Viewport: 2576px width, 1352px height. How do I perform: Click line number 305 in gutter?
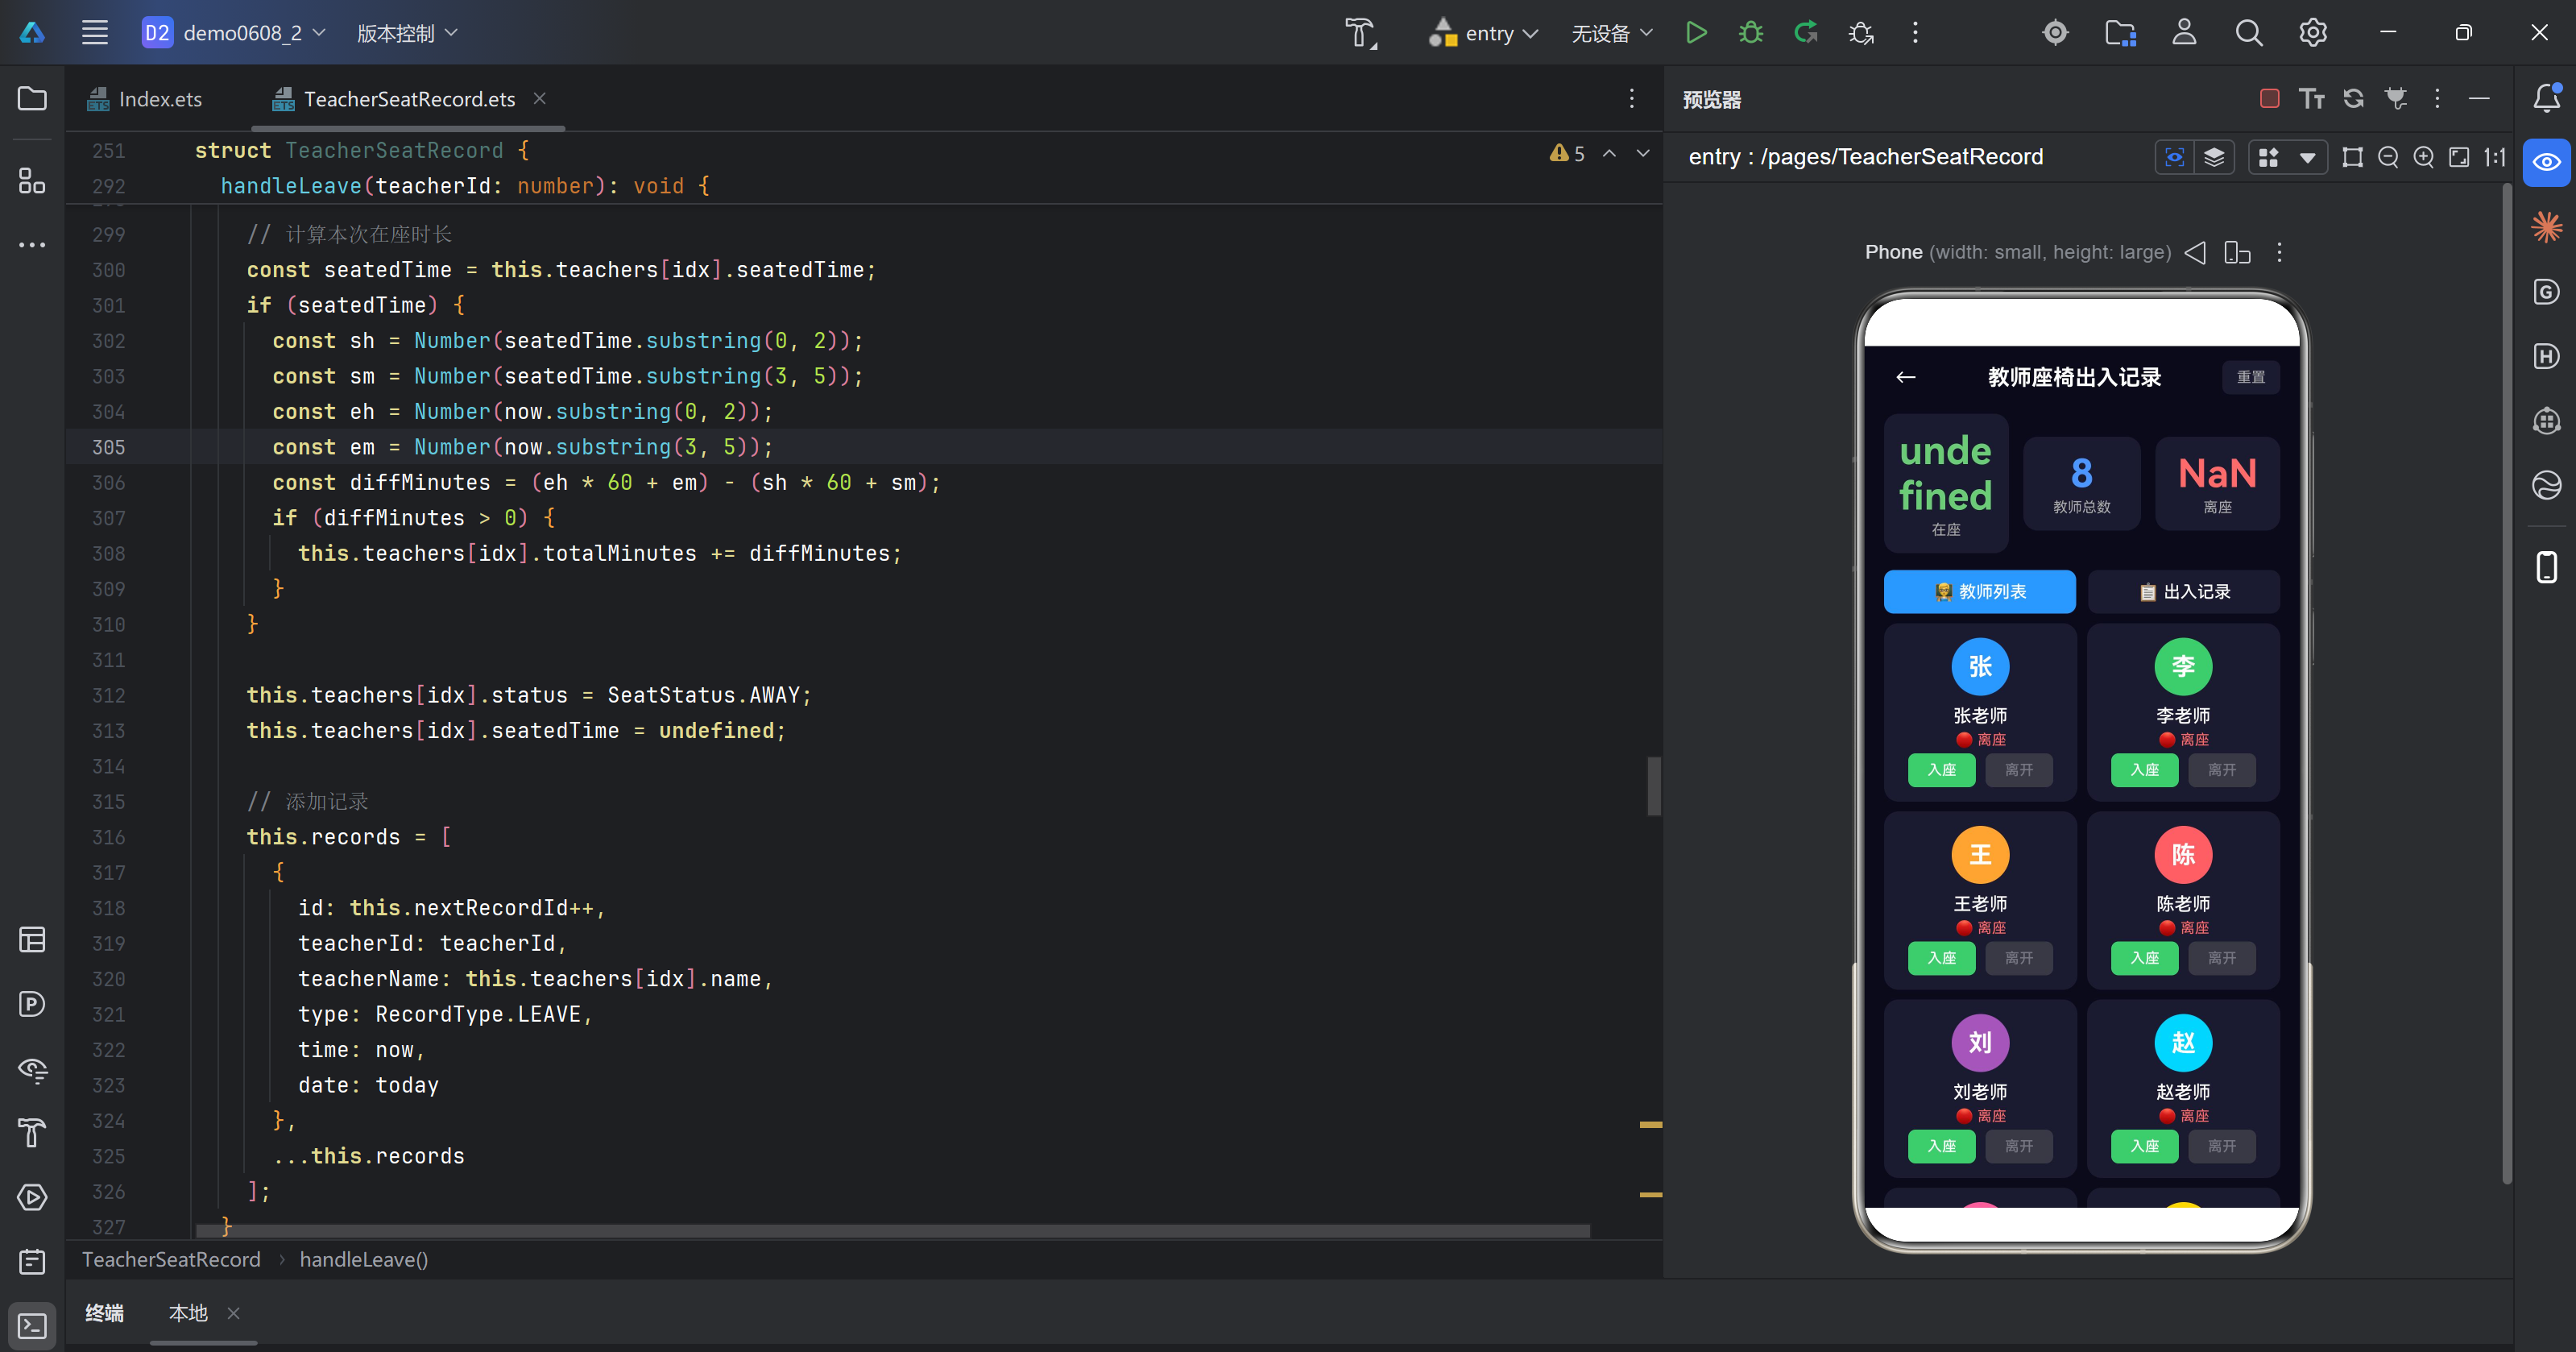(x=108, y=447)
